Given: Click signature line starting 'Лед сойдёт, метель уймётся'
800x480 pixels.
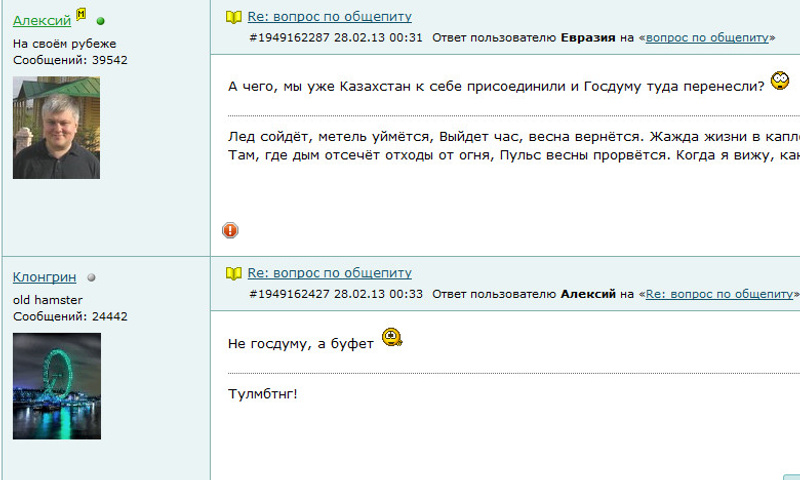Looking at the screenshot, I should pyautogui.click(x=514, y=137).
